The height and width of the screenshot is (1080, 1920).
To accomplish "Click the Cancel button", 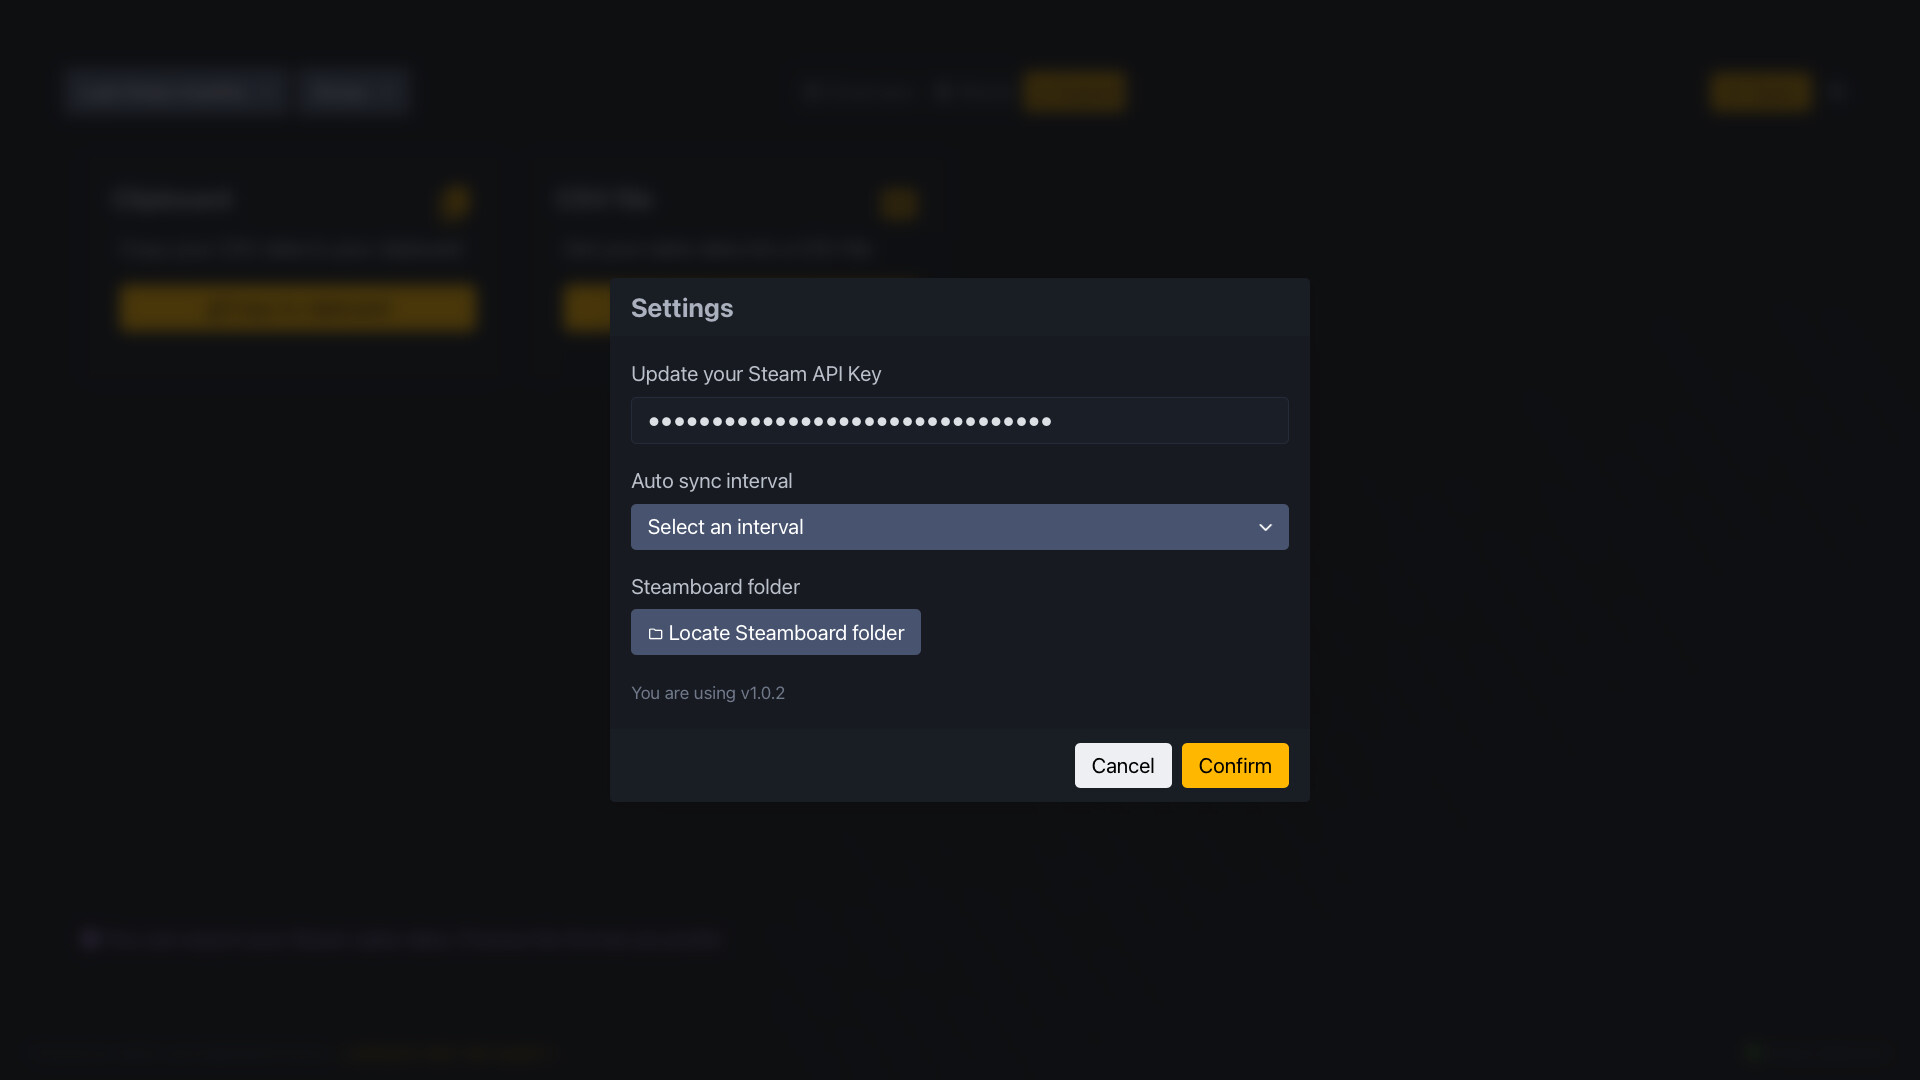I will pyautogui.click(x=1122, y=765).
